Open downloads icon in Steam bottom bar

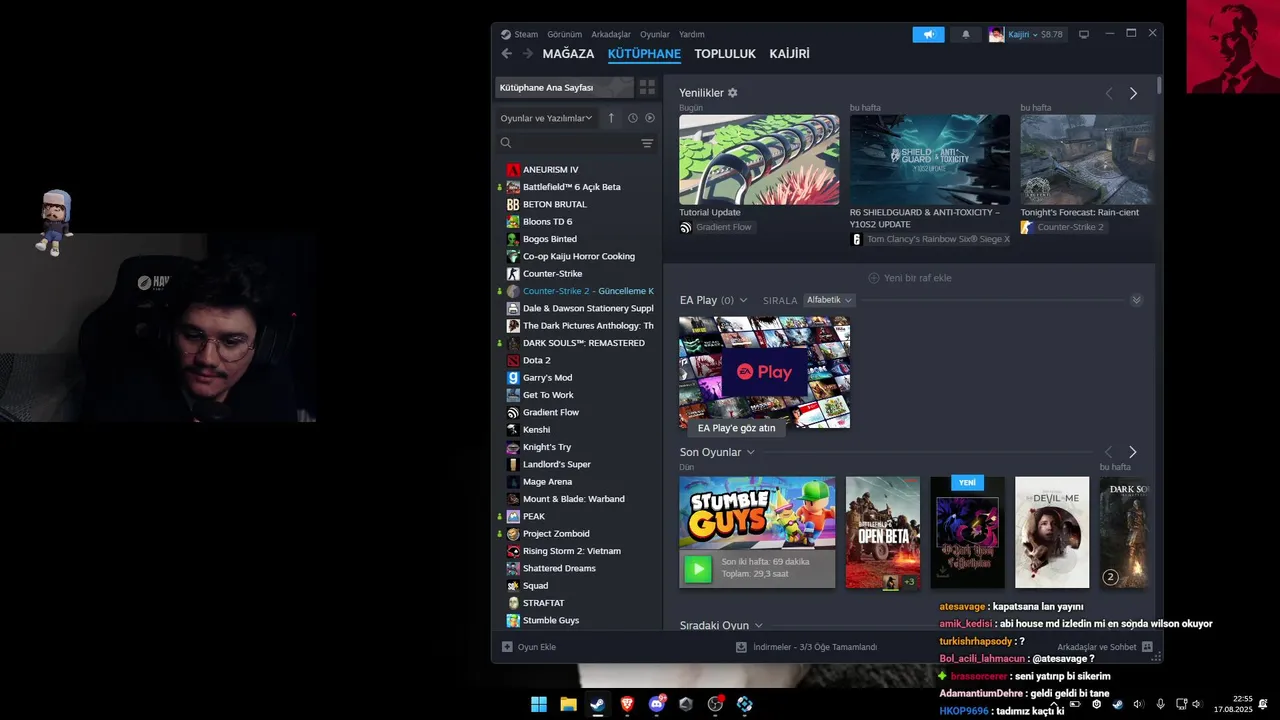(741, 647)
